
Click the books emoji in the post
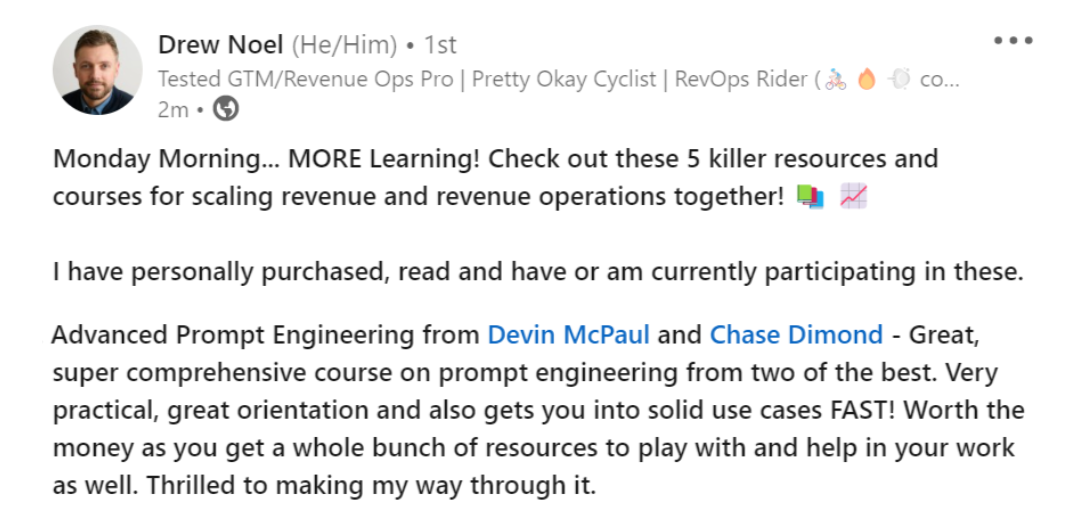(810, 197)
